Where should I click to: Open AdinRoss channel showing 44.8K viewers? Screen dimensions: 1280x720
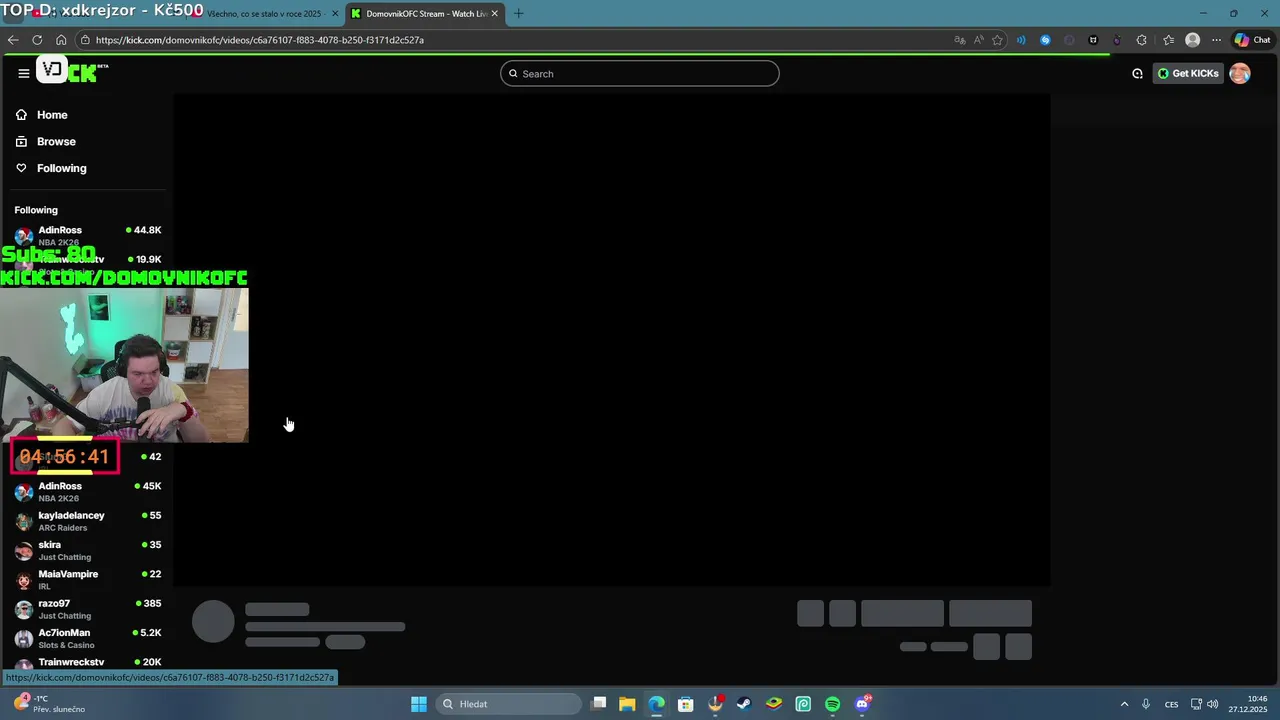(x=88, y=236)
